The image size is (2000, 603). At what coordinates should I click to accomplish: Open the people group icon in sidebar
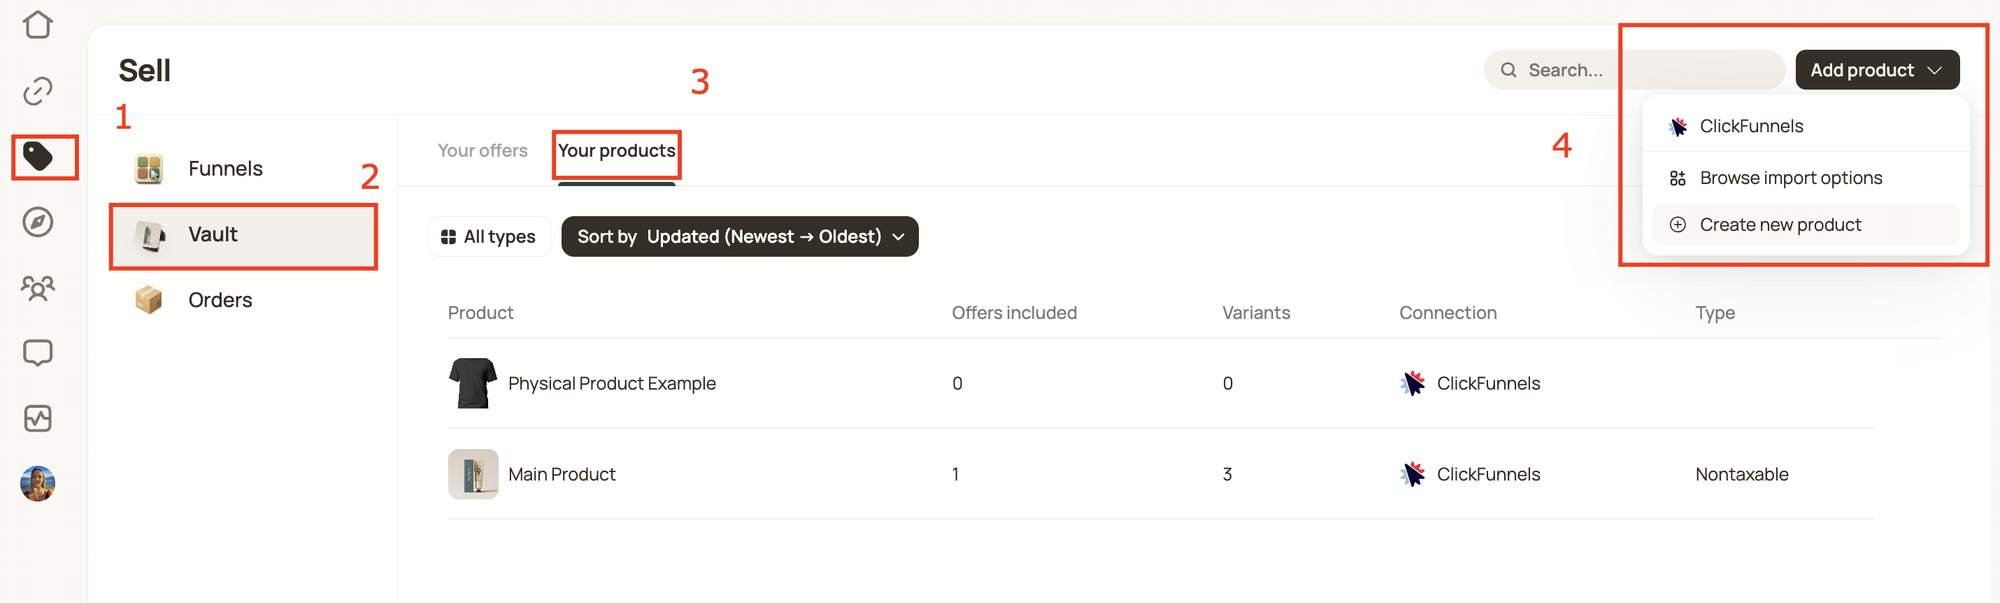[x=38, y=288]
